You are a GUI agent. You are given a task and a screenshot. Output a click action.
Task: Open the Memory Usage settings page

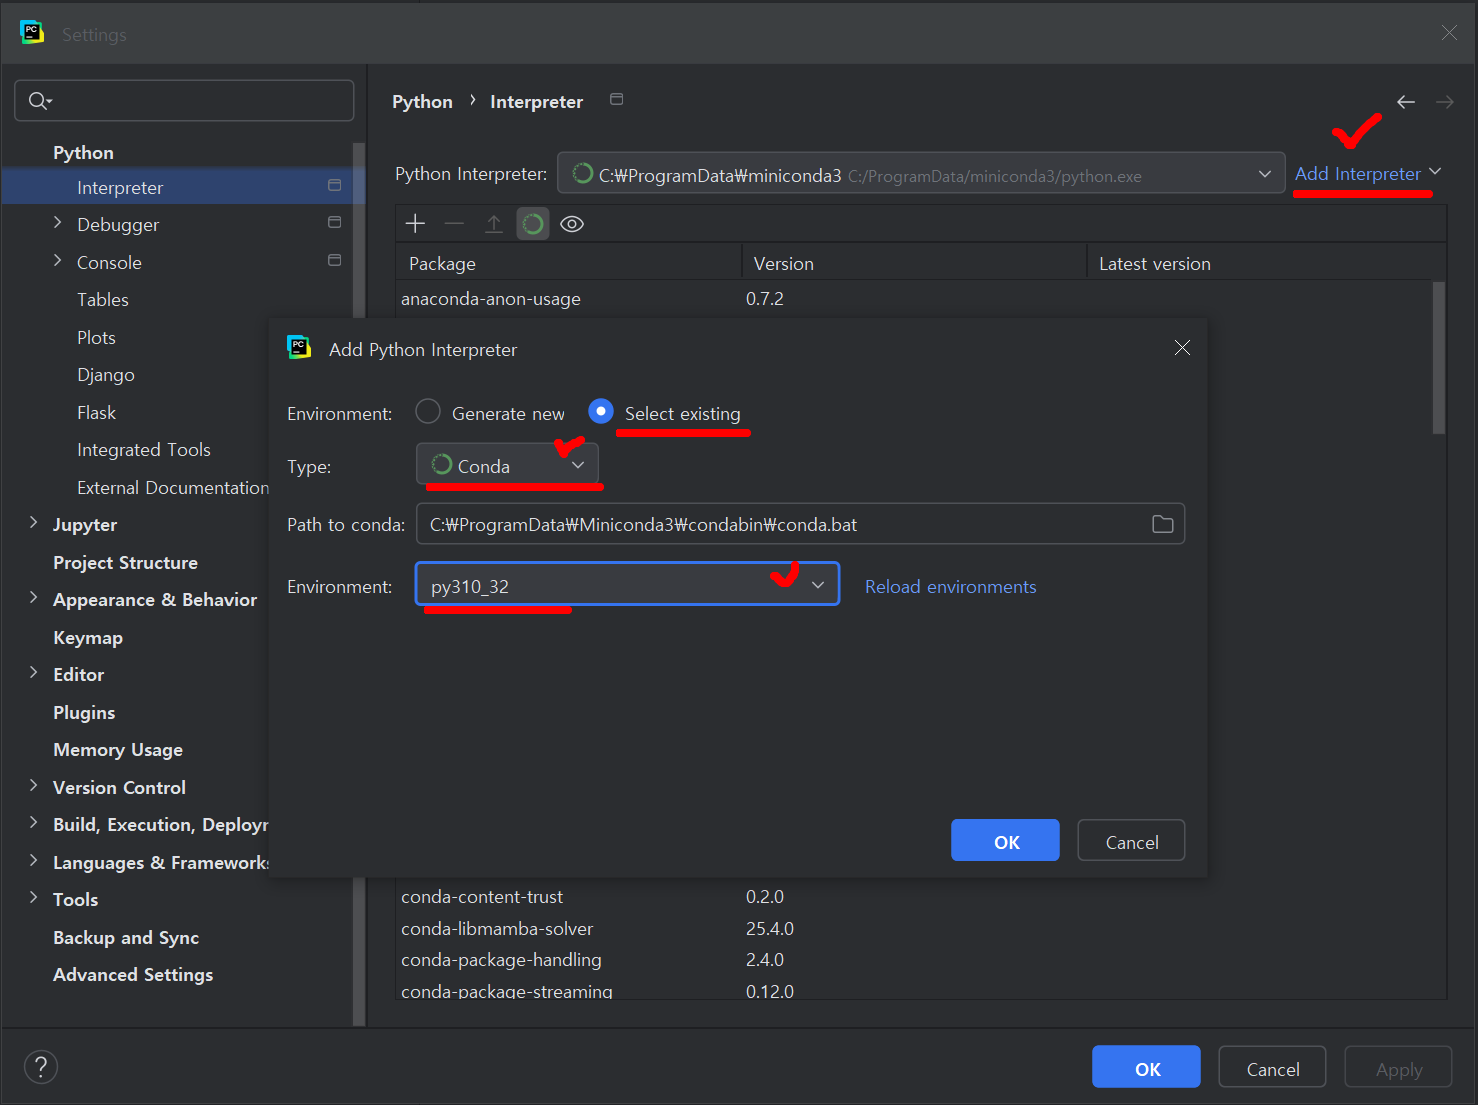tap(118, 750)
